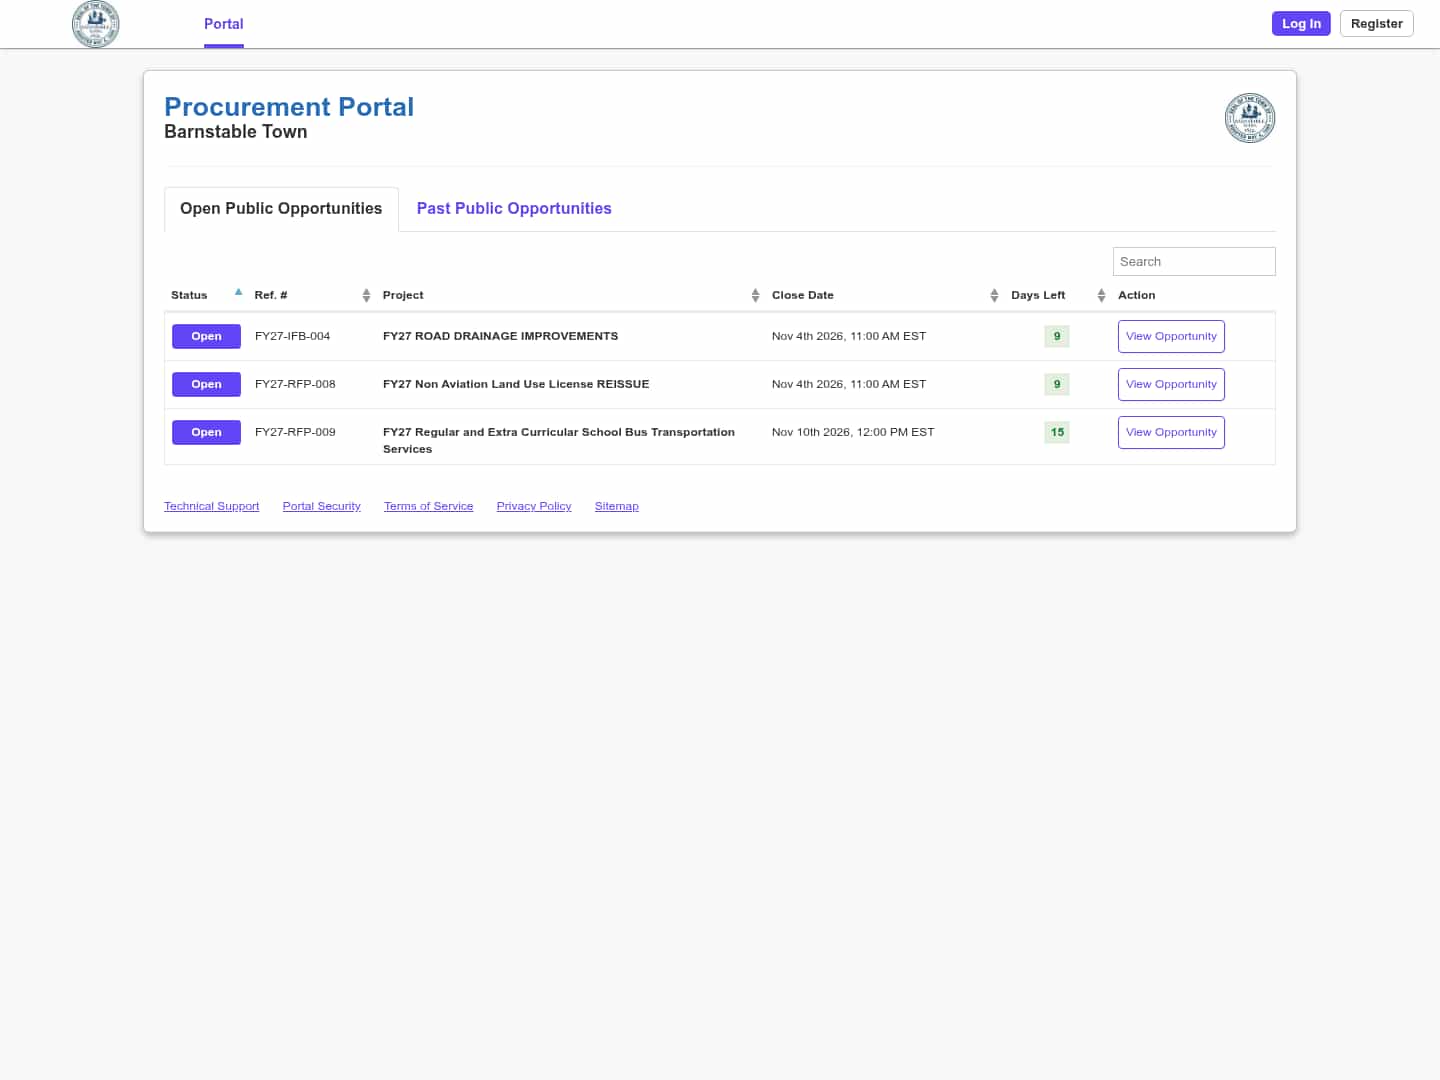Click the Action column header
The height and width of the screenshot is (1080, 1440).
(x=1136, y=295)
